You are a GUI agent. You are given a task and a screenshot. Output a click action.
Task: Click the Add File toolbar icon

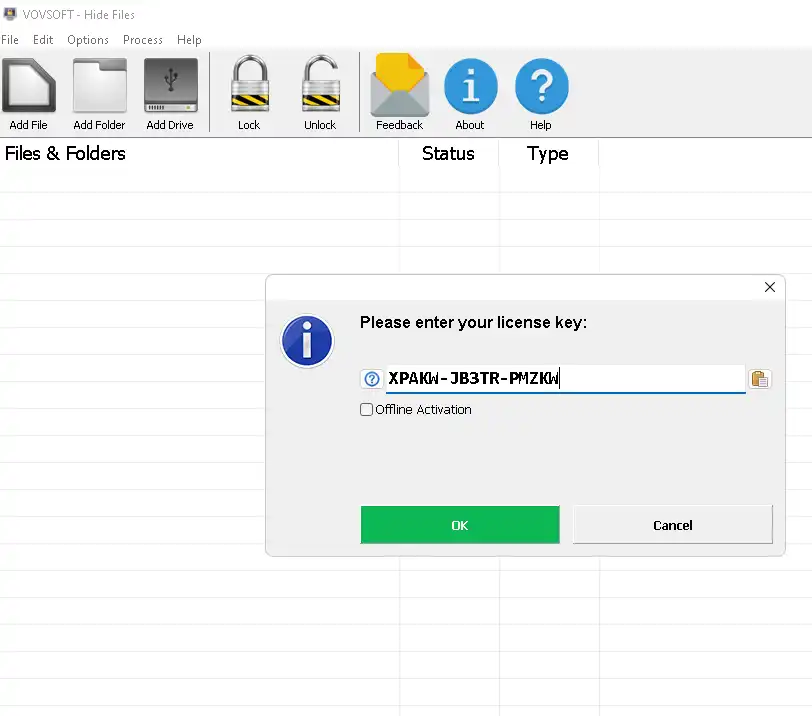coord(28,87)
